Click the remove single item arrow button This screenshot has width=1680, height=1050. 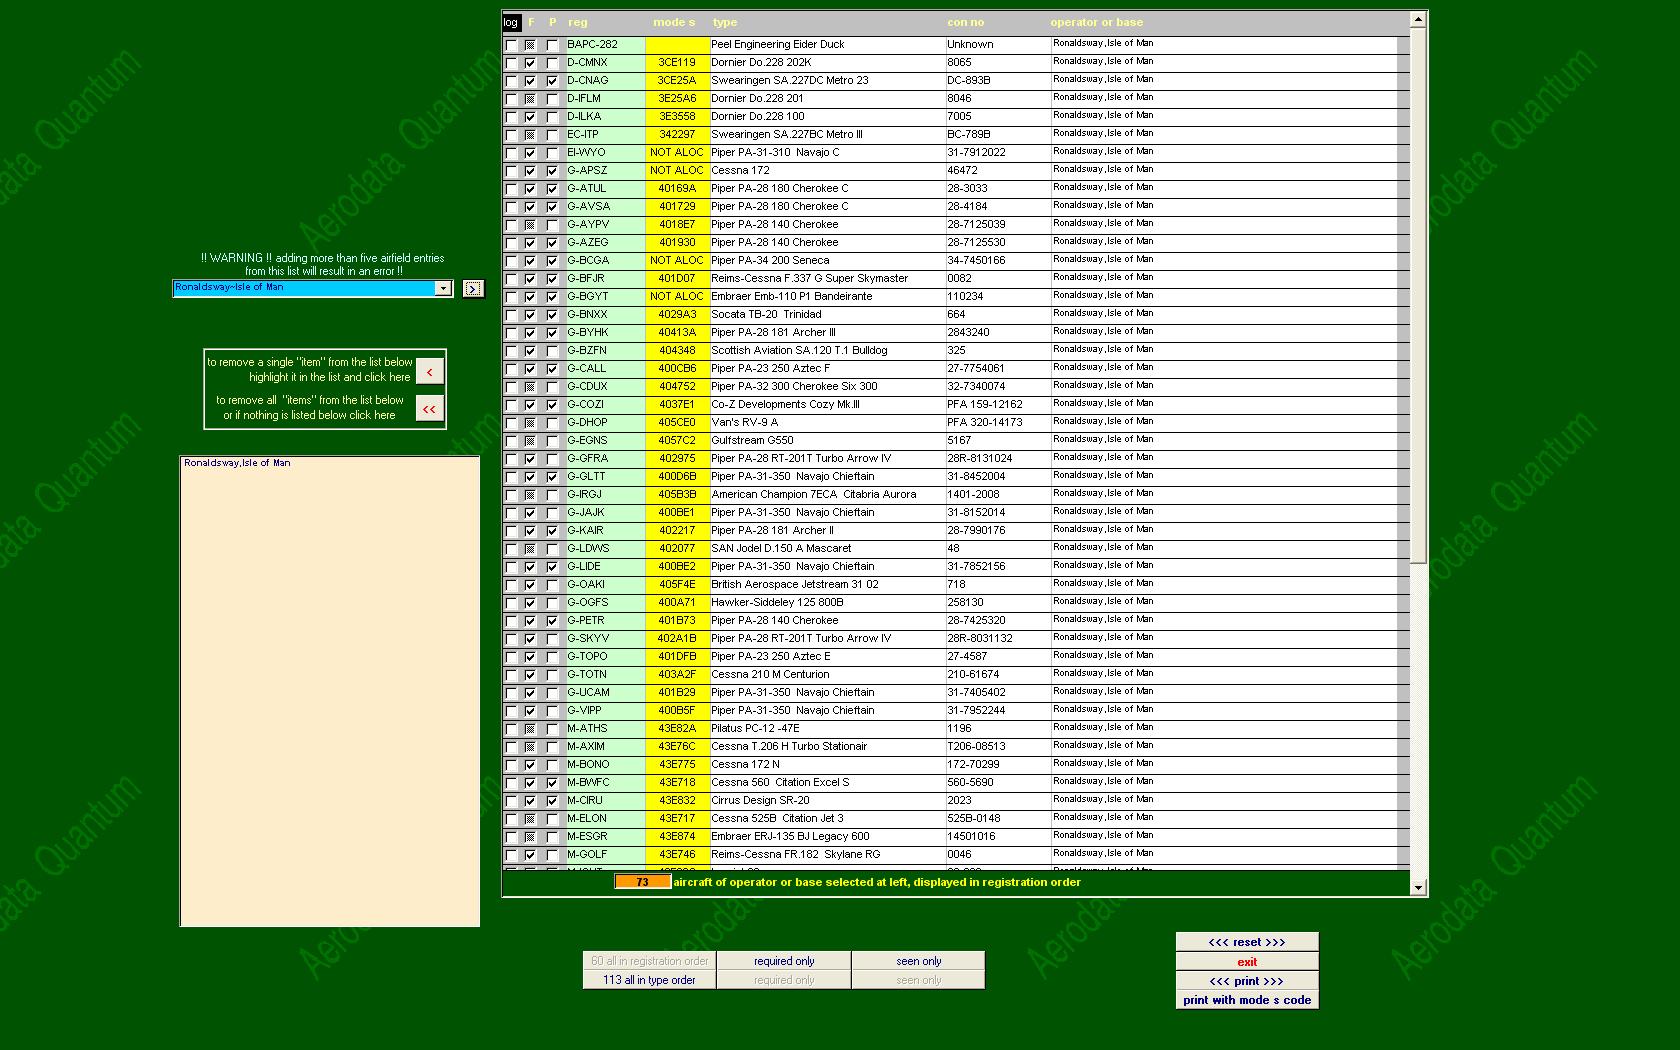[x=429, y=372]
